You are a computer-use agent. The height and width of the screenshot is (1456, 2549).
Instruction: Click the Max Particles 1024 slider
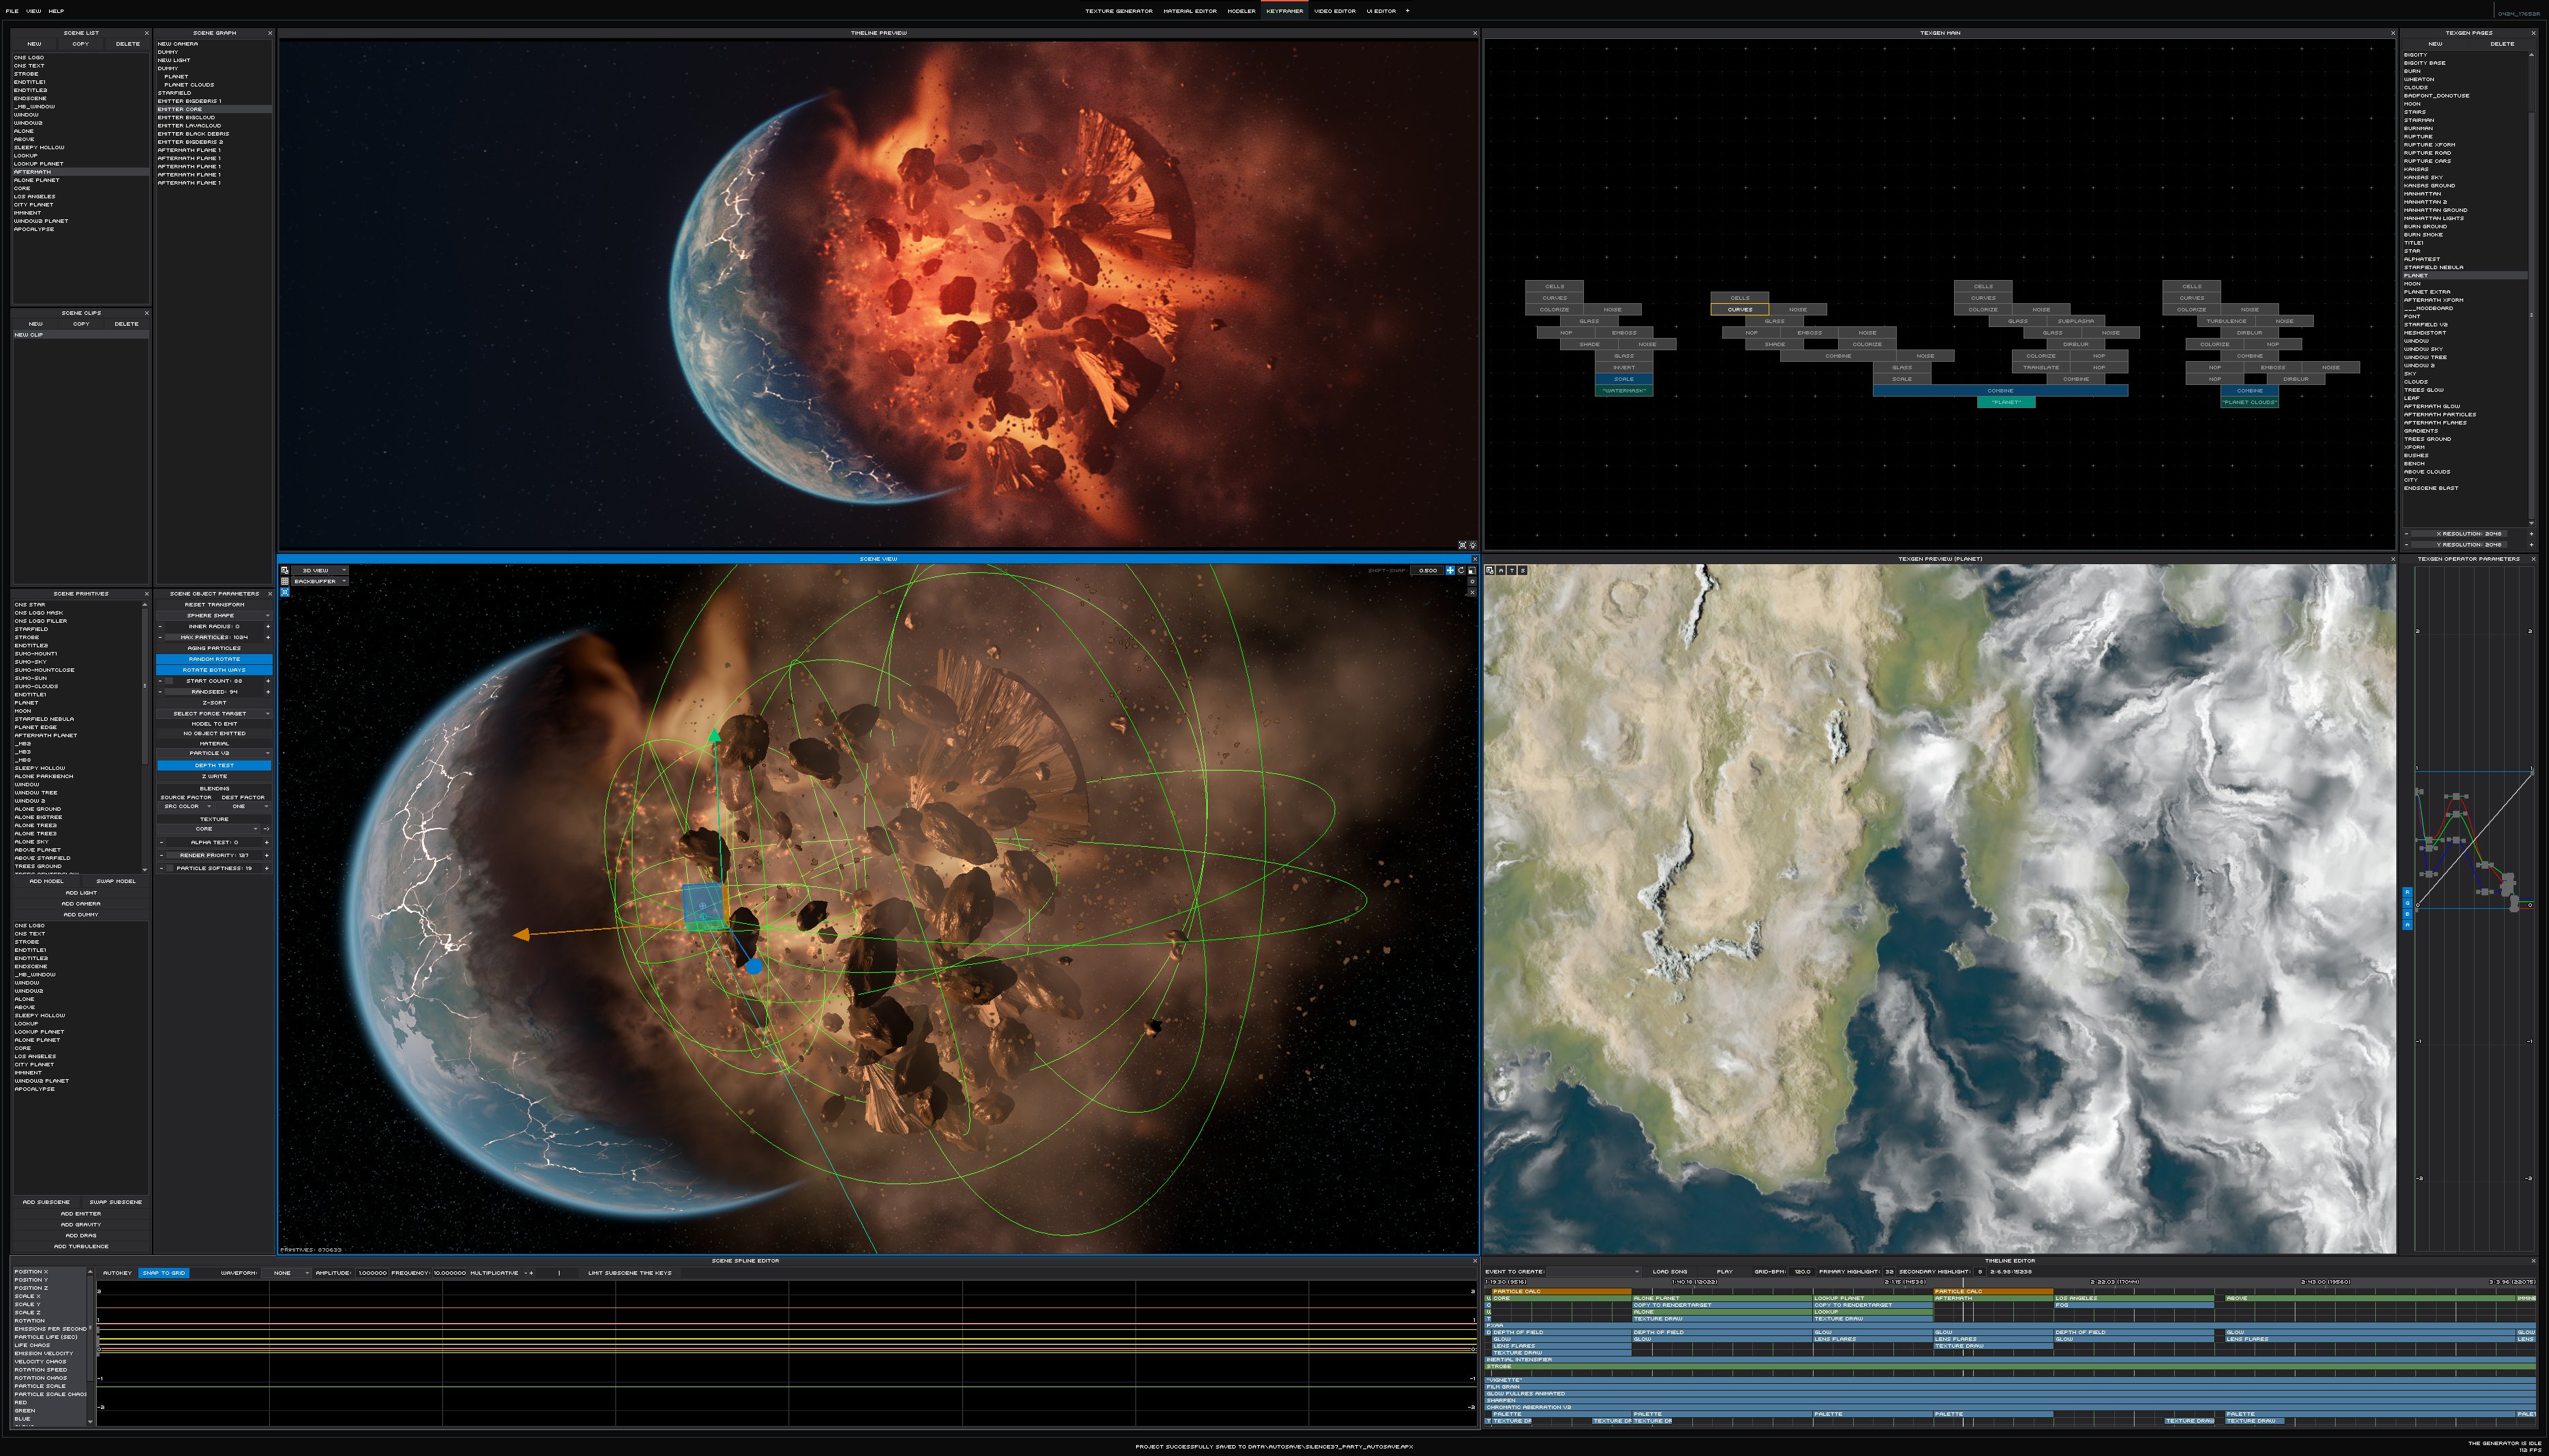coord(214,637)
